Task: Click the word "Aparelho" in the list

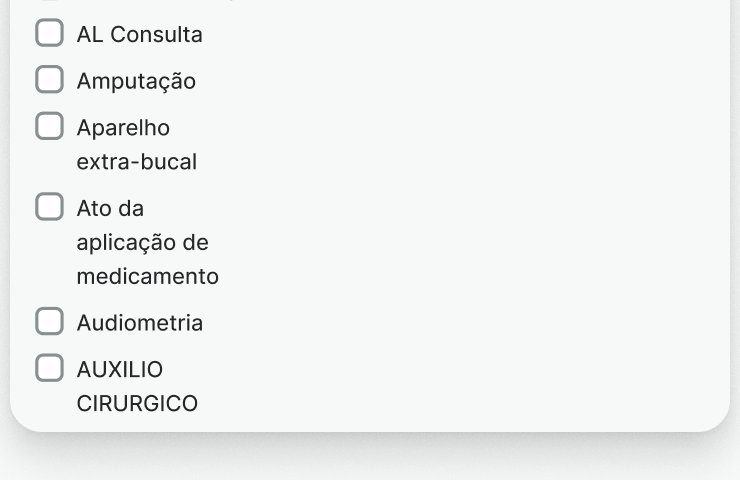Action: [123, 129]
